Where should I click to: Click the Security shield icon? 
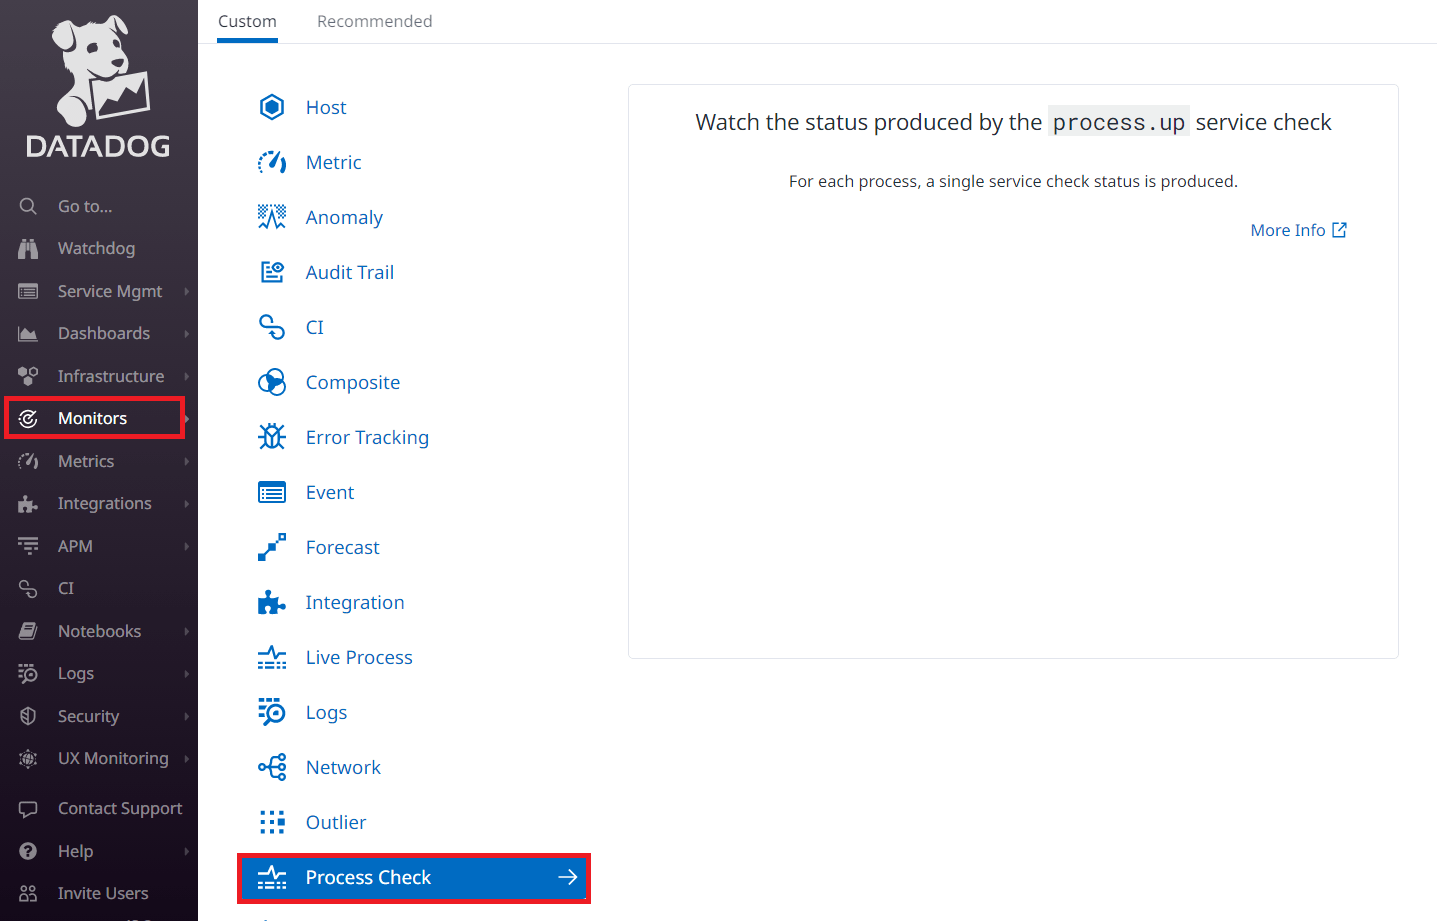click(x=28, y=716)
